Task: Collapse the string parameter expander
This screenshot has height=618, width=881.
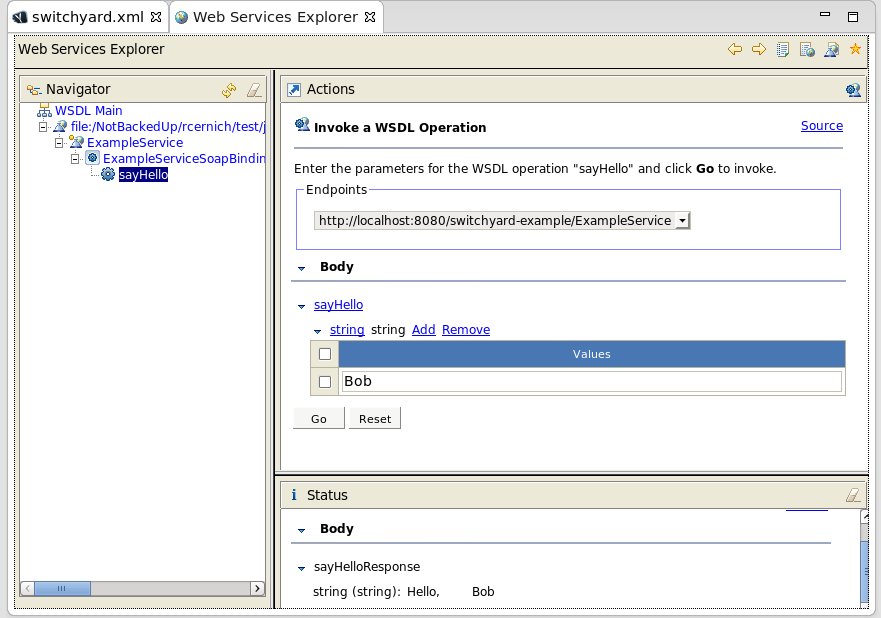Action: click(317, 331)
